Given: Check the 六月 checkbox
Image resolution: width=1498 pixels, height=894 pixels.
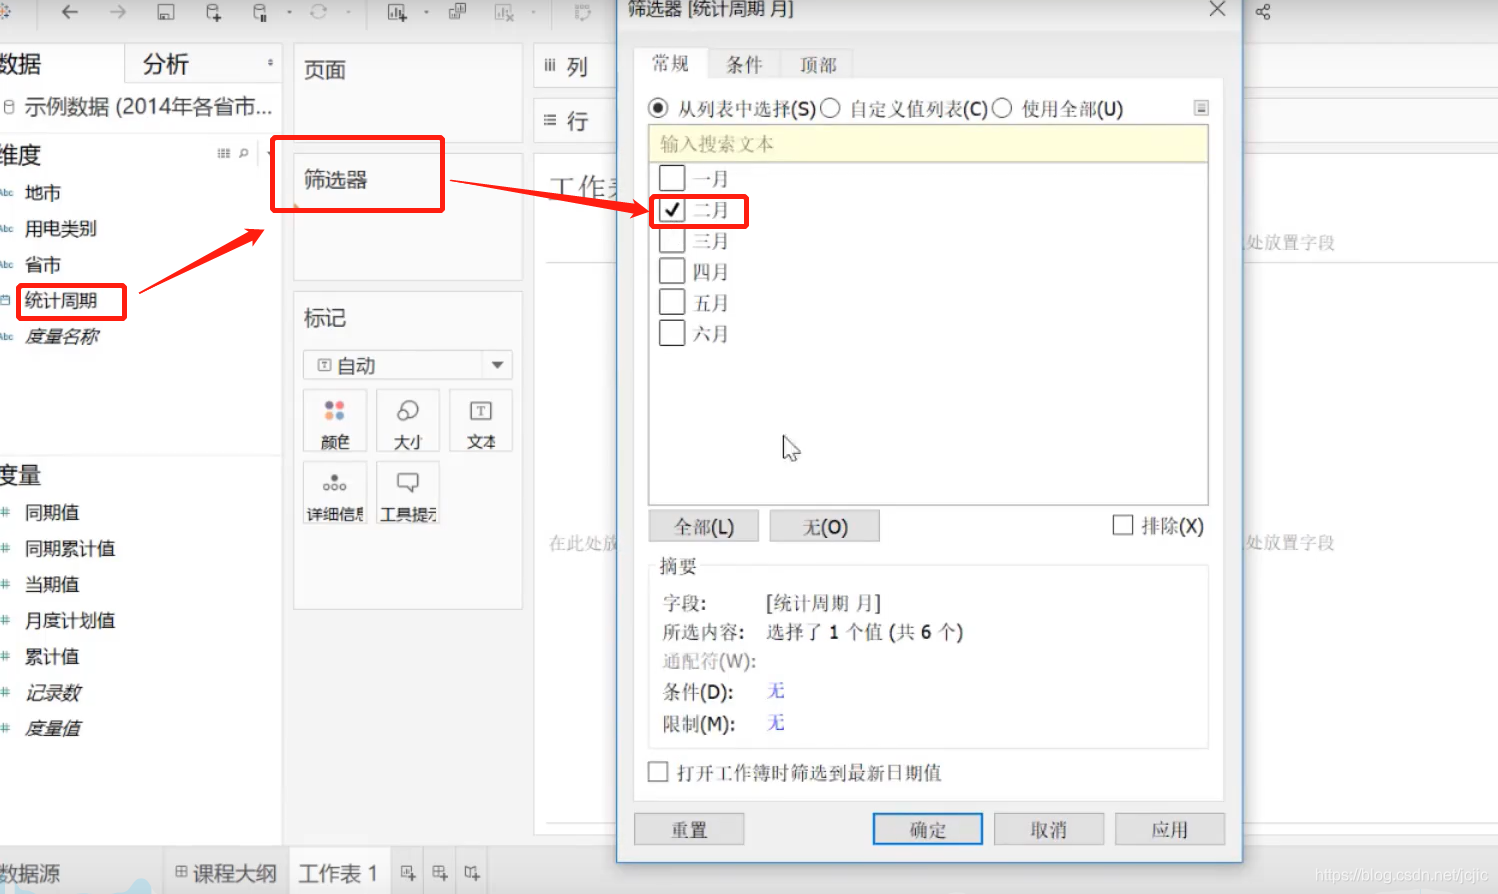Looking at the screenshot, I should [x=672, y=333].
